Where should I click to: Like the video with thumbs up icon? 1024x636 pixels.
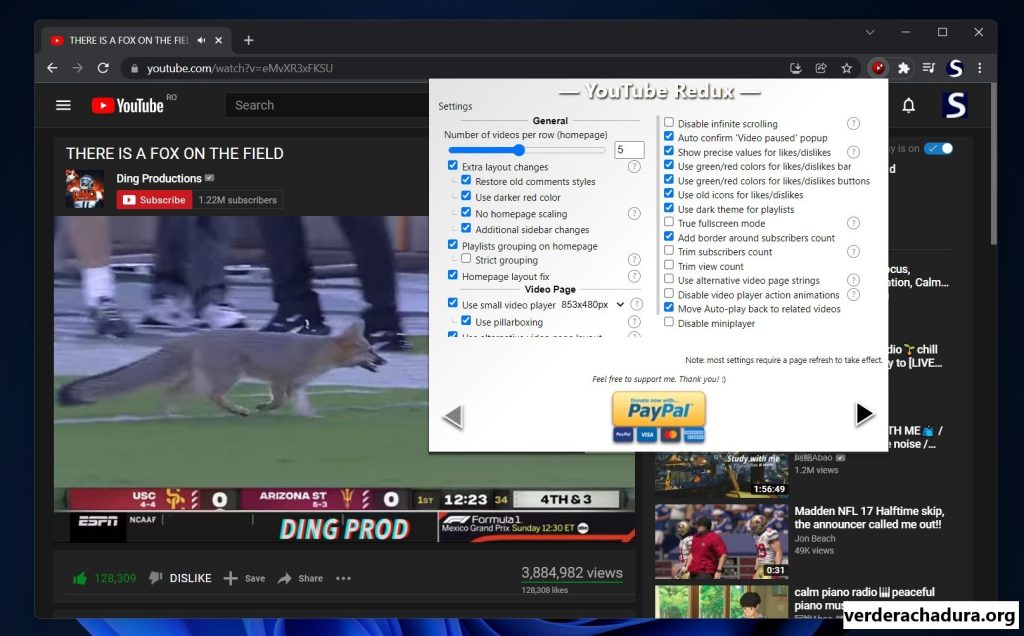80,578
